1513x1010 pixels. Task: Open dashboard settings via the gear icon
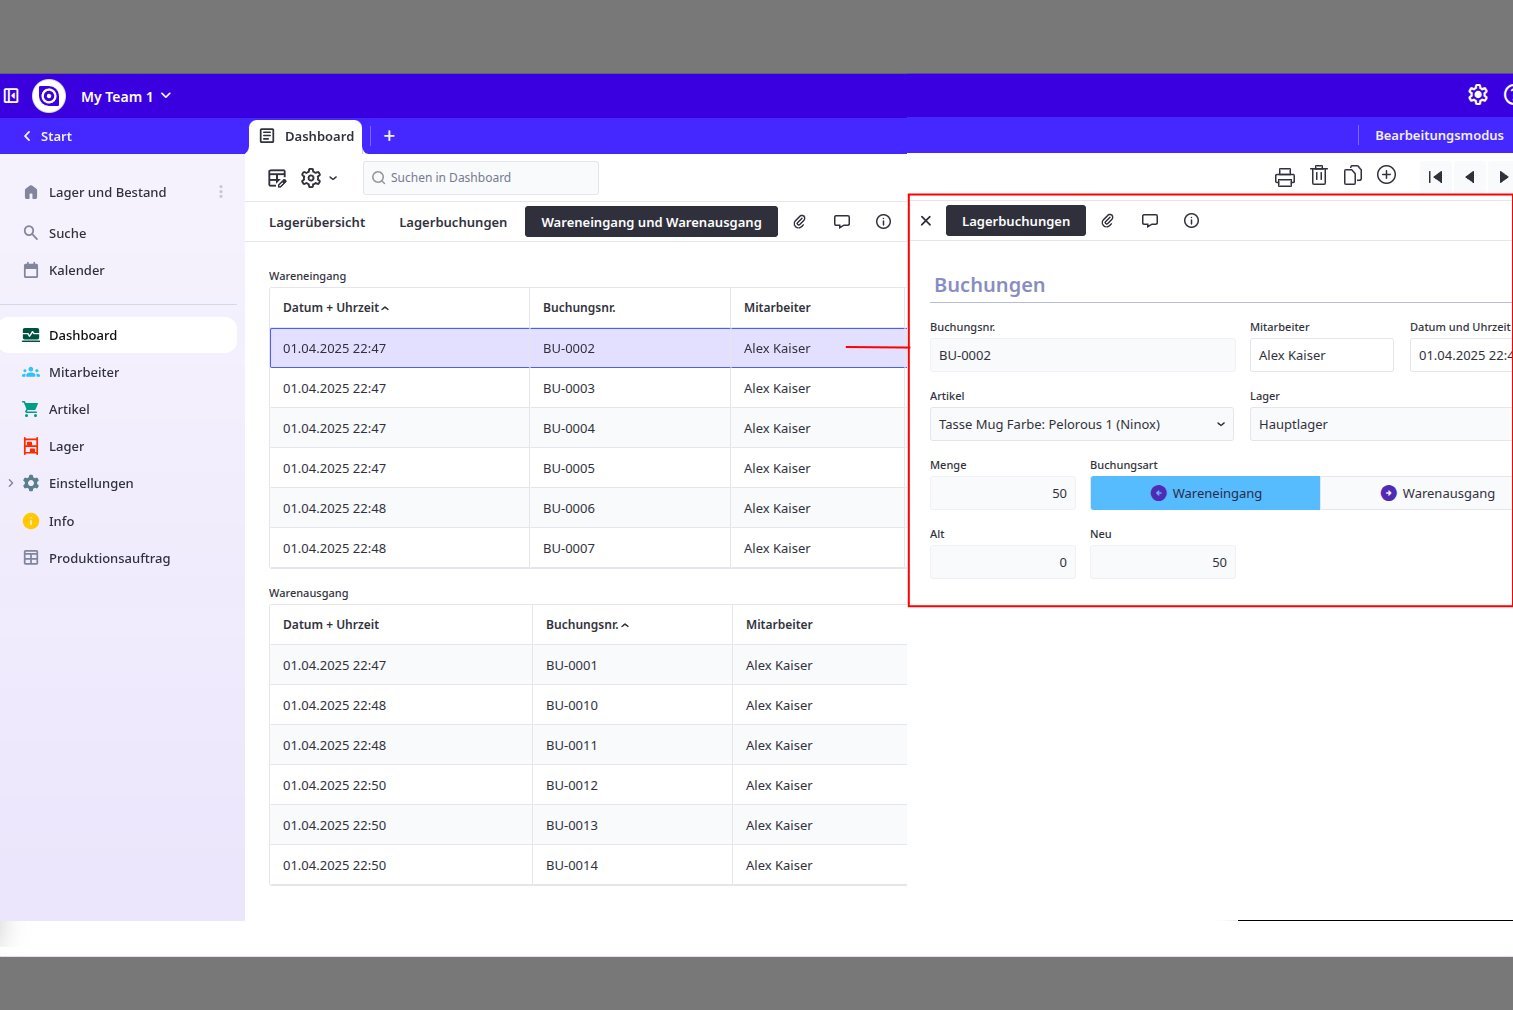[x=310, y=177]
